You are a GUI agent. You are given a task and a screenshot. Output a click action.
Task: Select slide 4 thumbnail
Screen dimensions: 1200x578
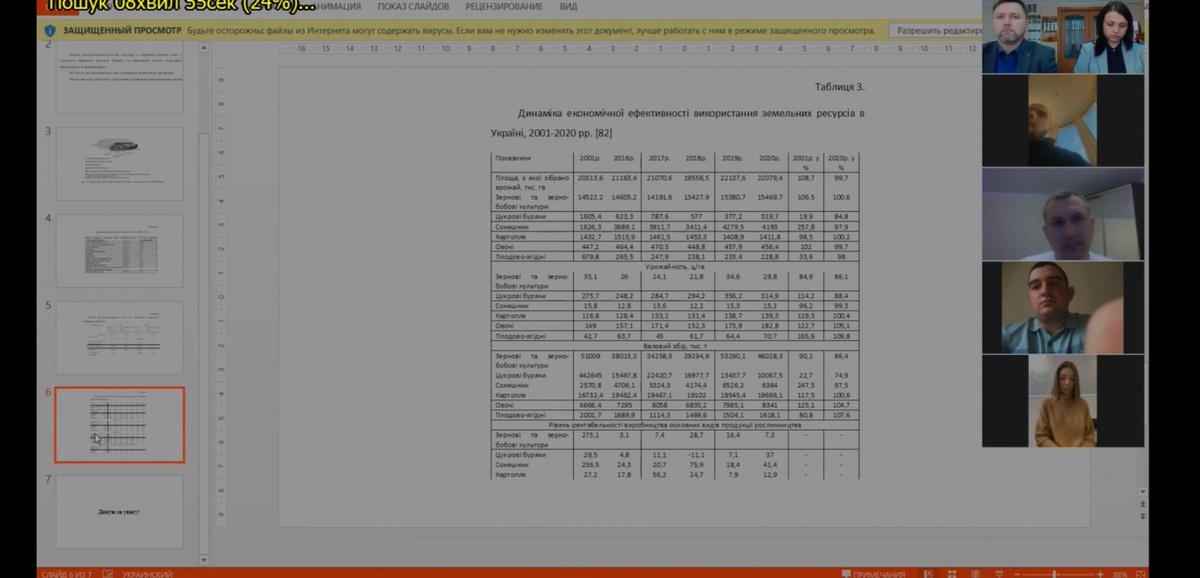[x=119, y=250]
